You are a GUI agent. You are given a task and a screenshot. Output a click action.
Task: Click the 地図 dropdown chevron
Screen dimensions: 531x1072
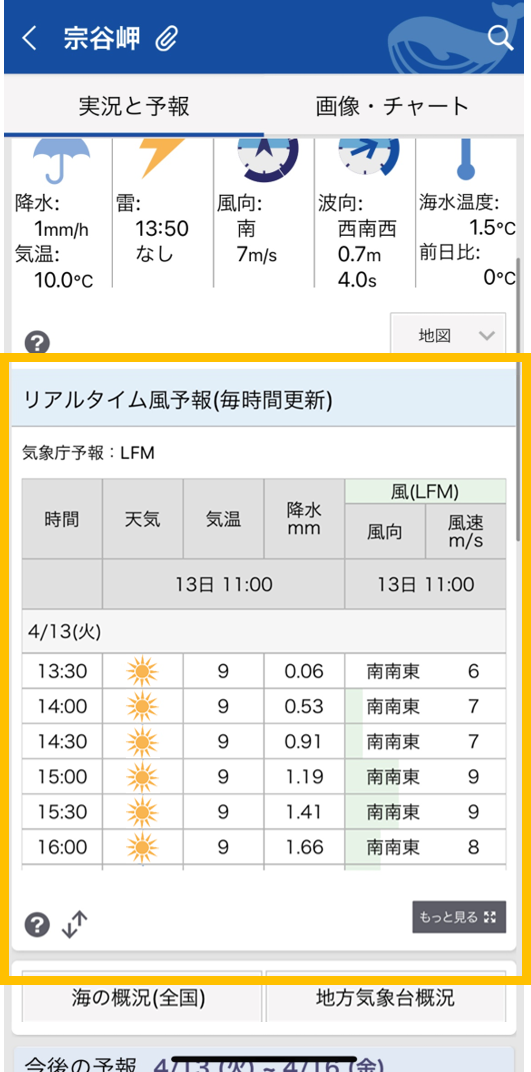point(487,335)
